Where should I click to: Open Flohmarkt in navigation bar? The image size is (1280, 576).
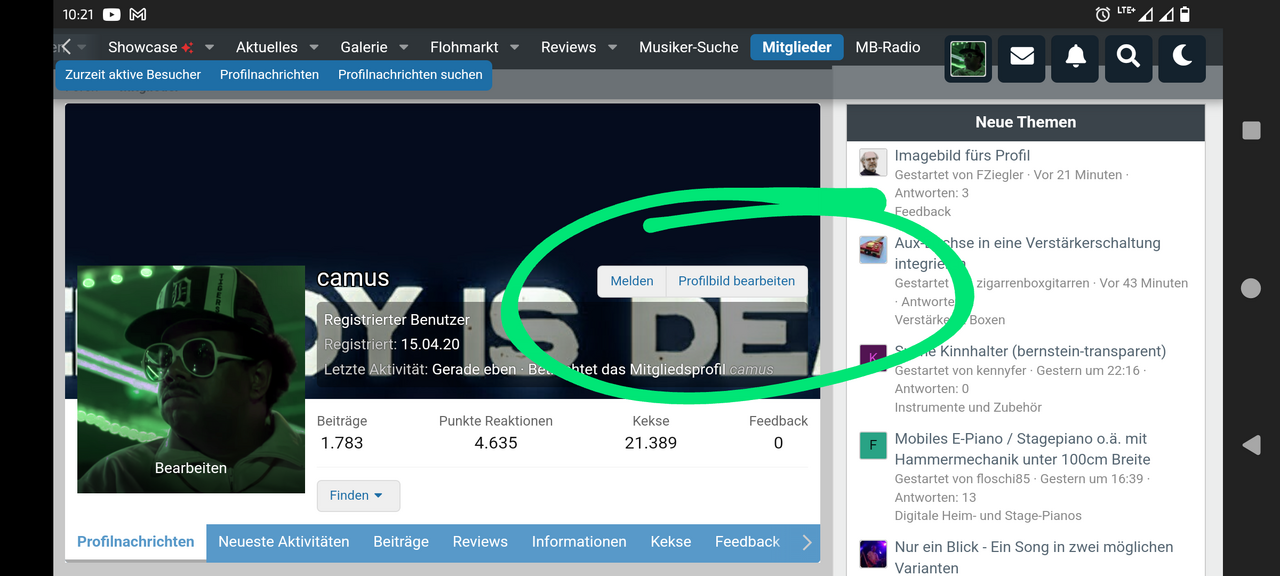(x=464, y=47)
